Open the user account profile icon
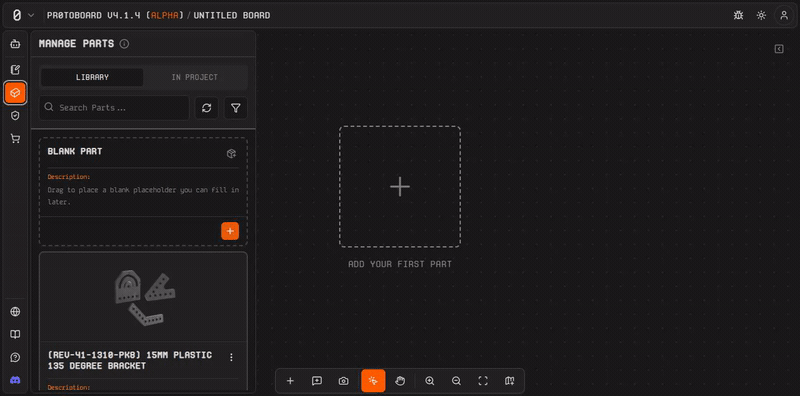 784,15
